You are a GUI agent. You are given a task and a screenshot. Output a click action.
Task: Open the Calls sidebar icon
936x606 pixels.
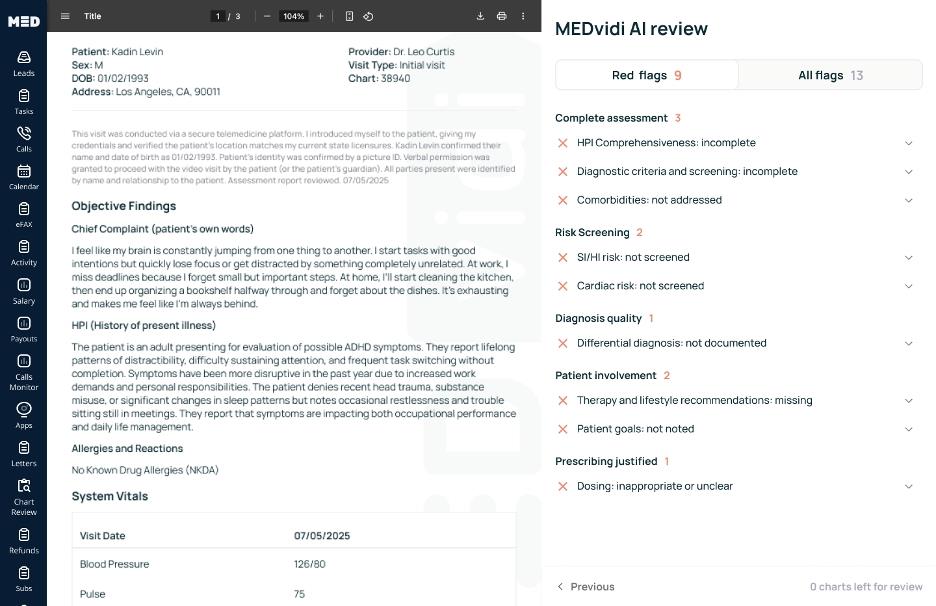(23, 139)
